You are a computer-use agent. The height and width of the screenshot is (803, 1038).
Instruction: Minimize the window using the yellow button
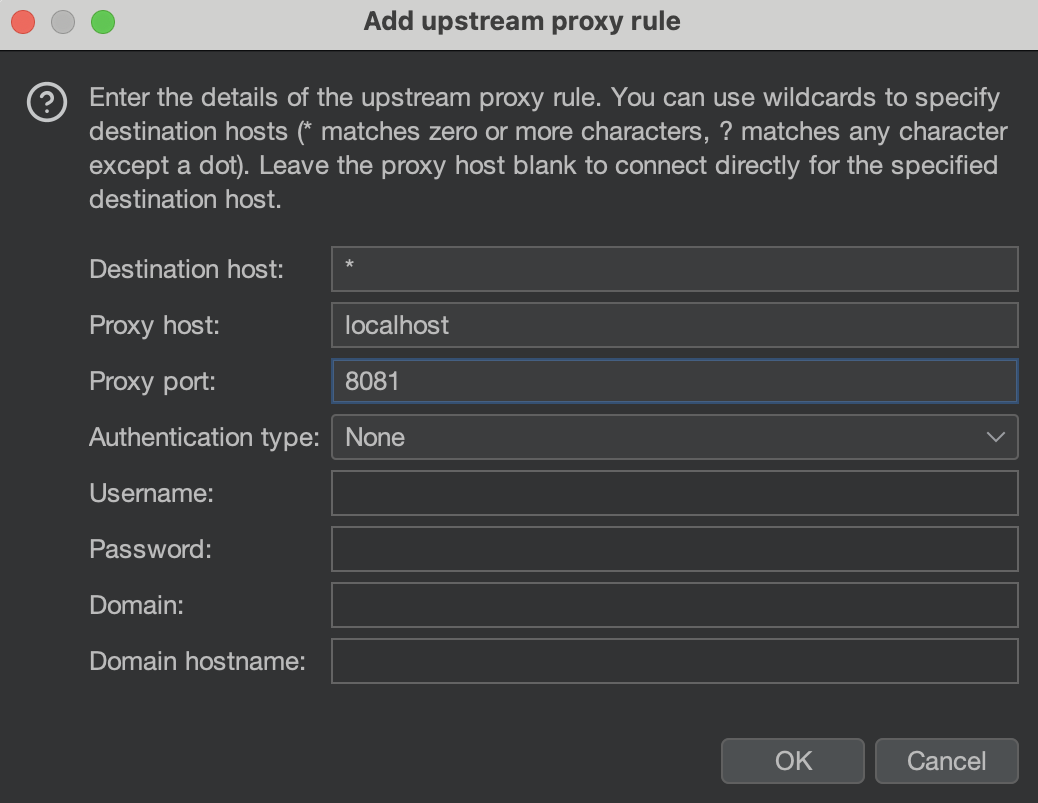pos(63,21)
